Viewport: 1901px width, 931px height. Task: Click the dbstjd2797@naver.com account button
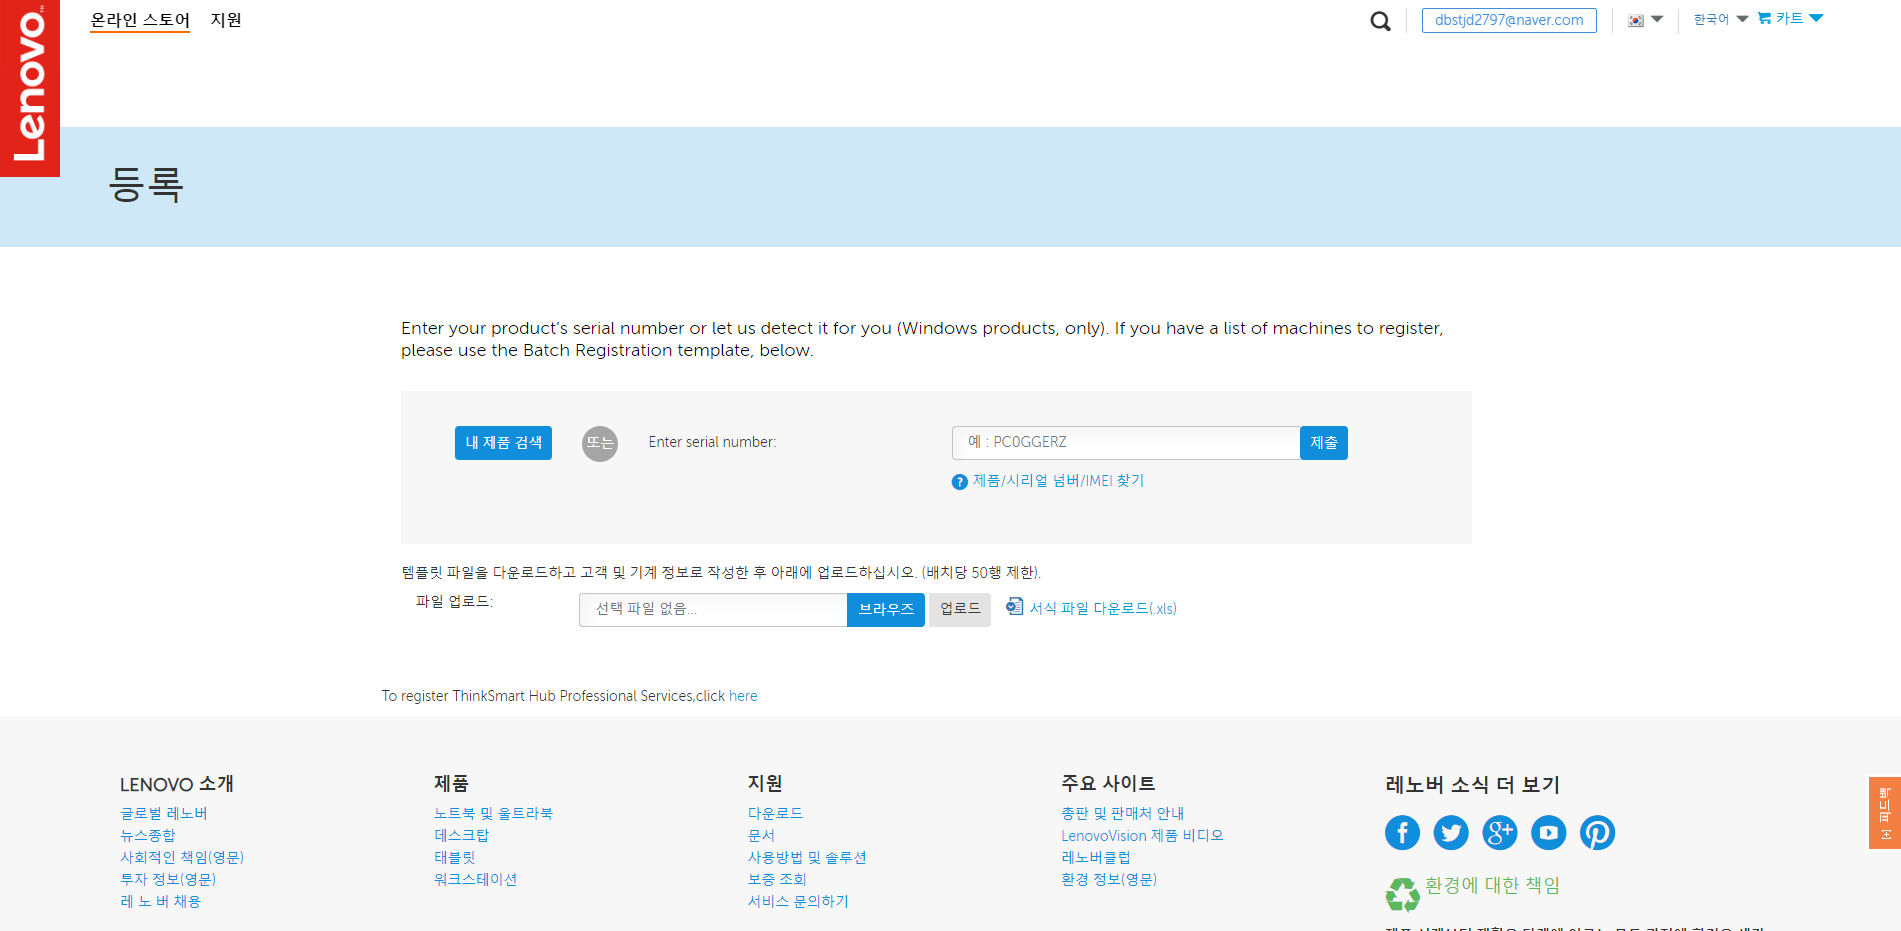1509,20
